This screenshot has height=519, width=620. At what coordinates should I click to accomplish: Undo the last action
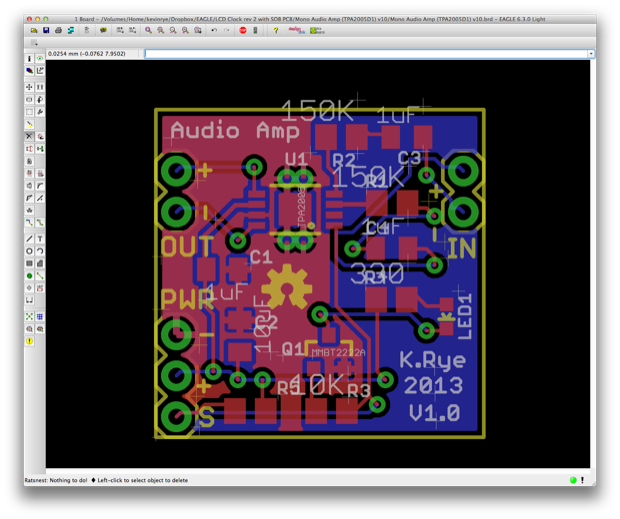point(214,30)
